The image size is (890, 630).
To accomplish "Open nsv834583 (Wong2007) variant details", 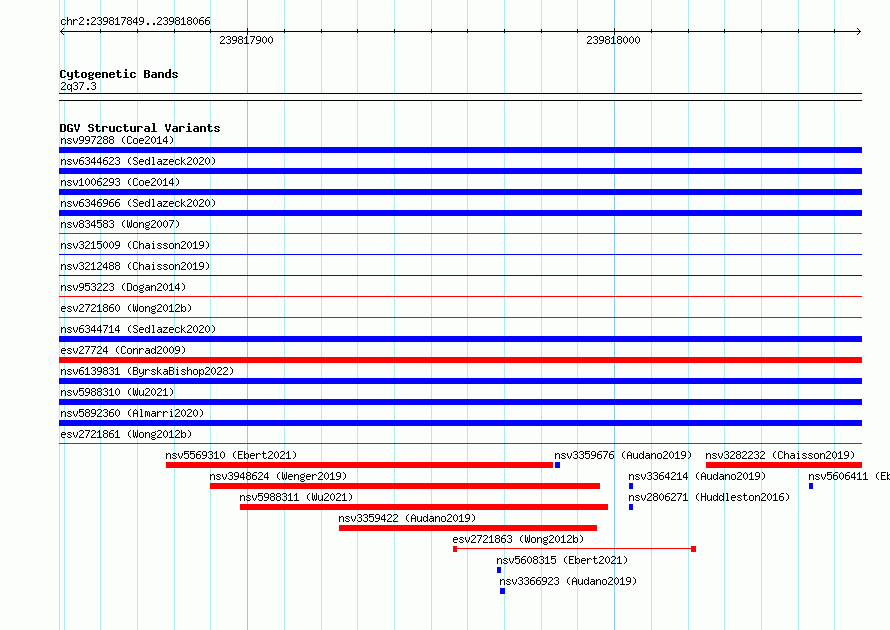I will [120, 224].
